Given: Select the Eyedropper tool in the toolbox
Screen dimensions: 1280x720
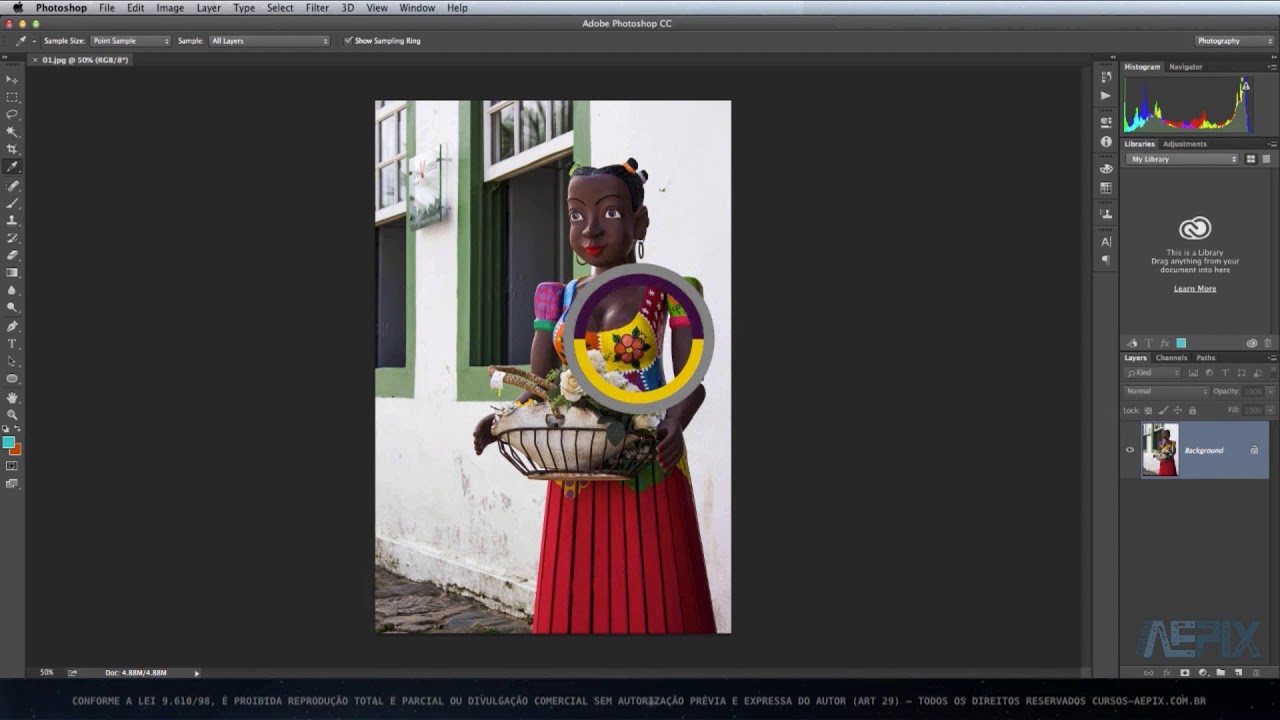Looking at the screenshot, I should [12, 167].
